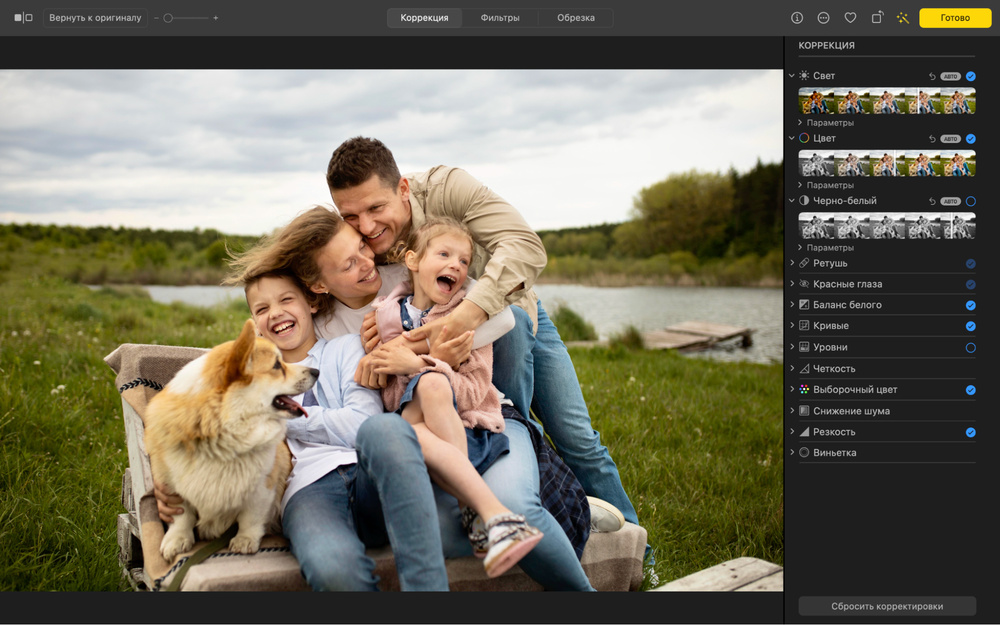
Task: Enable the Уровни adjustment circle
Action: [x=970, y=348]
